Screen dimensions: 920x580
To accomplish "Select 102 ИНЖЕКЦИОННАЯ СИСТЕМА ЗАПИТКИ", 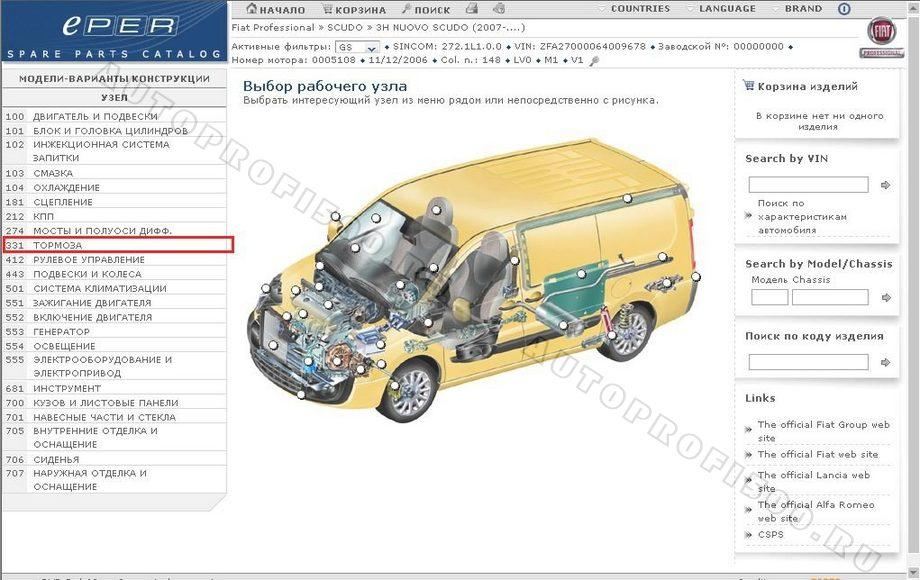I will [x=114, y=151].
